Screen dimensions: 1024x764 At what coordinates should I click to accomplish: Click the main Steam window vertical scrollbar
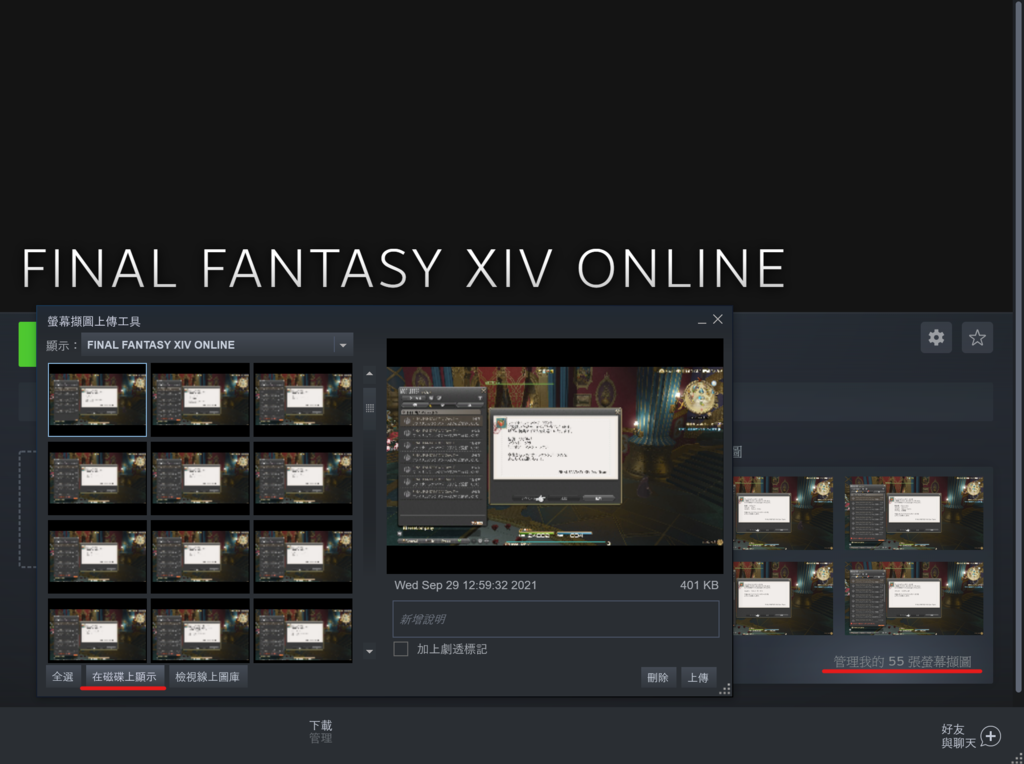tap(1019, 346)
